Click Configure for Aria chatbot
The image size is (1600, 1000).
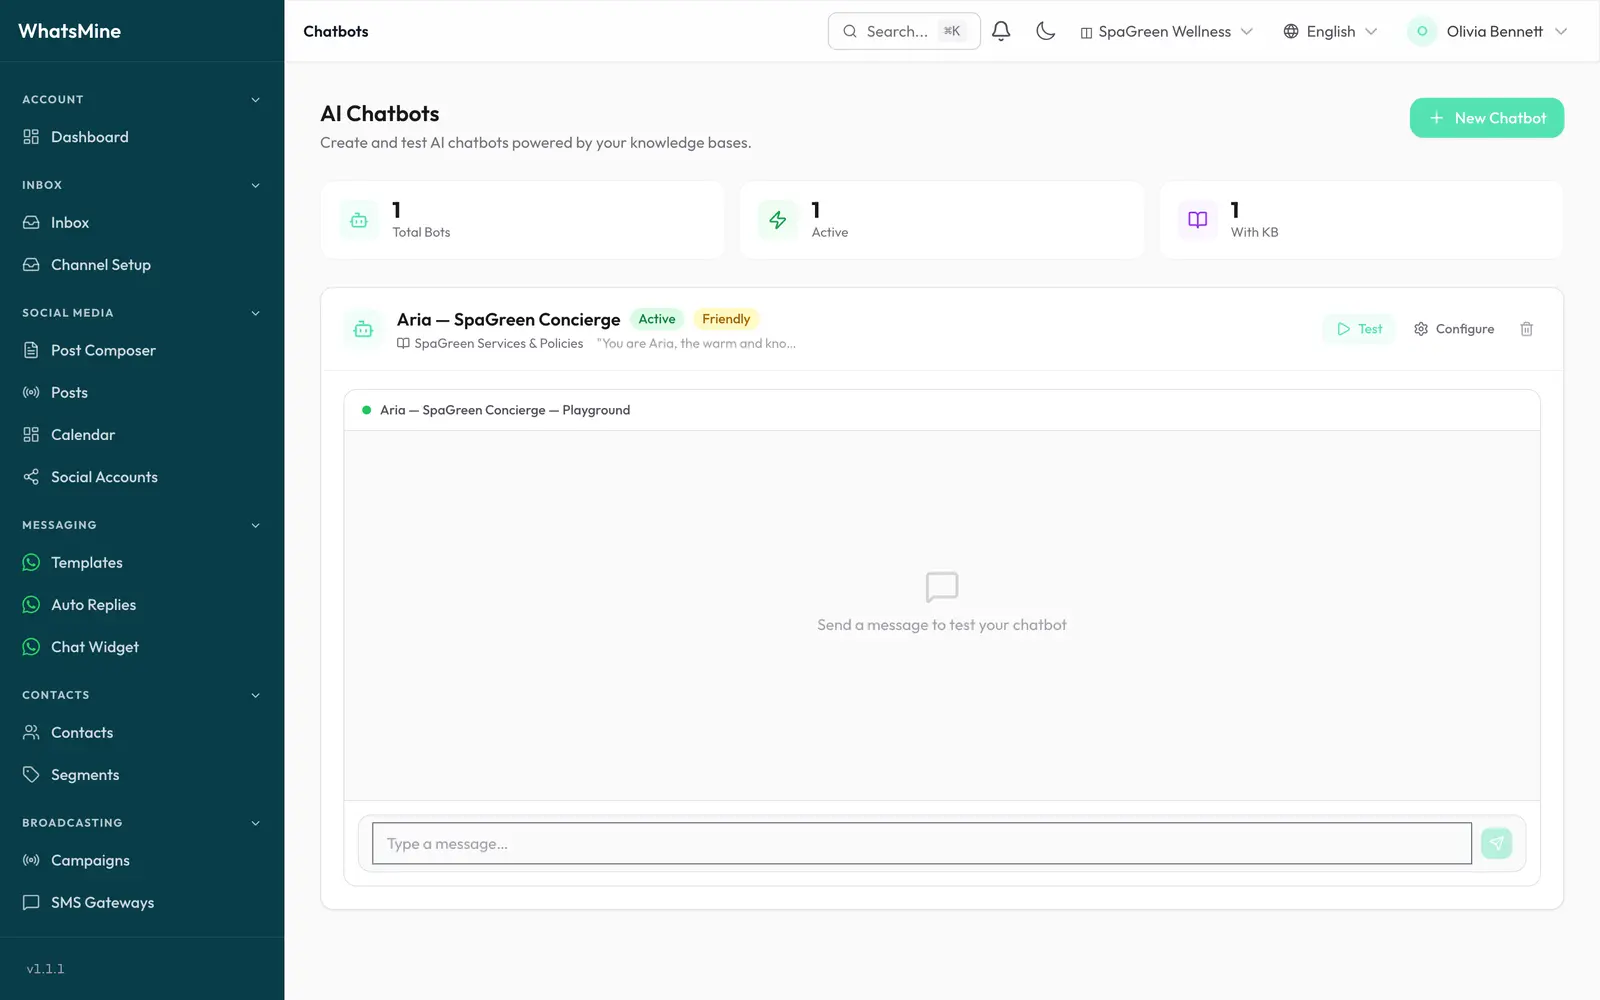[x=1454, y=329]
